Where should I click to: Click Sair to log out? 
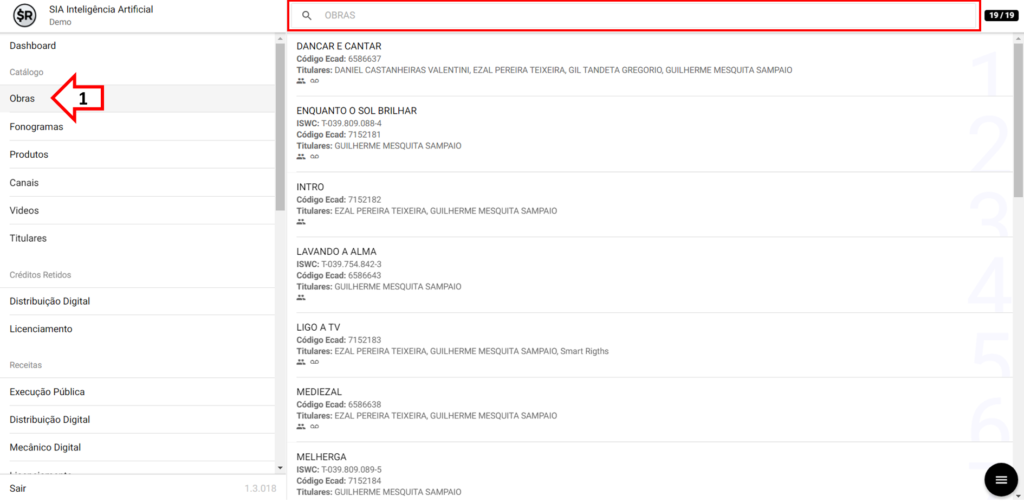(18, 488)
